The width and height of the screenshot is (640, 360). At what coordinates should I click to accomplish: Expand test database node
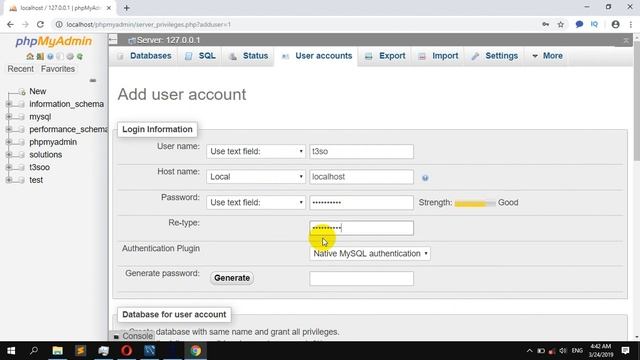pyautogui.click(x=9, y=180)
